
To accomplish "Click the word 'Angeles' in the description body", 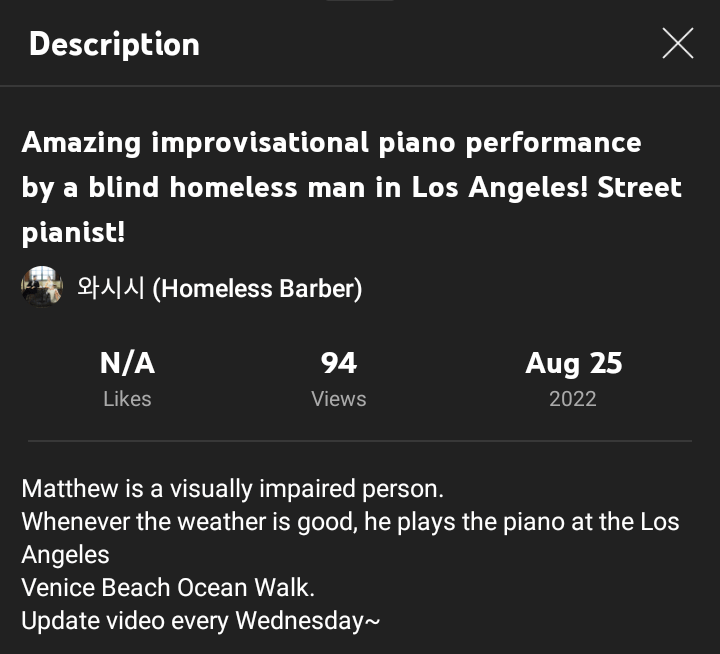I will click(x=65, y=554).
